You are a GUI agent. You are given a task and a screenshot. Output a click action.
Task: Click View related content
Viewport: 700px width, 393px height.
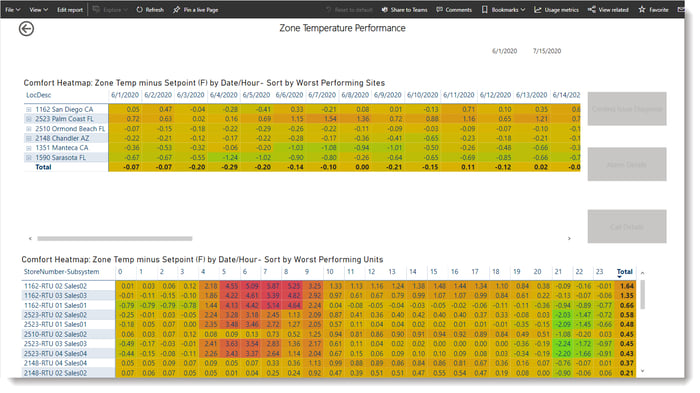pyautogui.click(x=608, y=9)
